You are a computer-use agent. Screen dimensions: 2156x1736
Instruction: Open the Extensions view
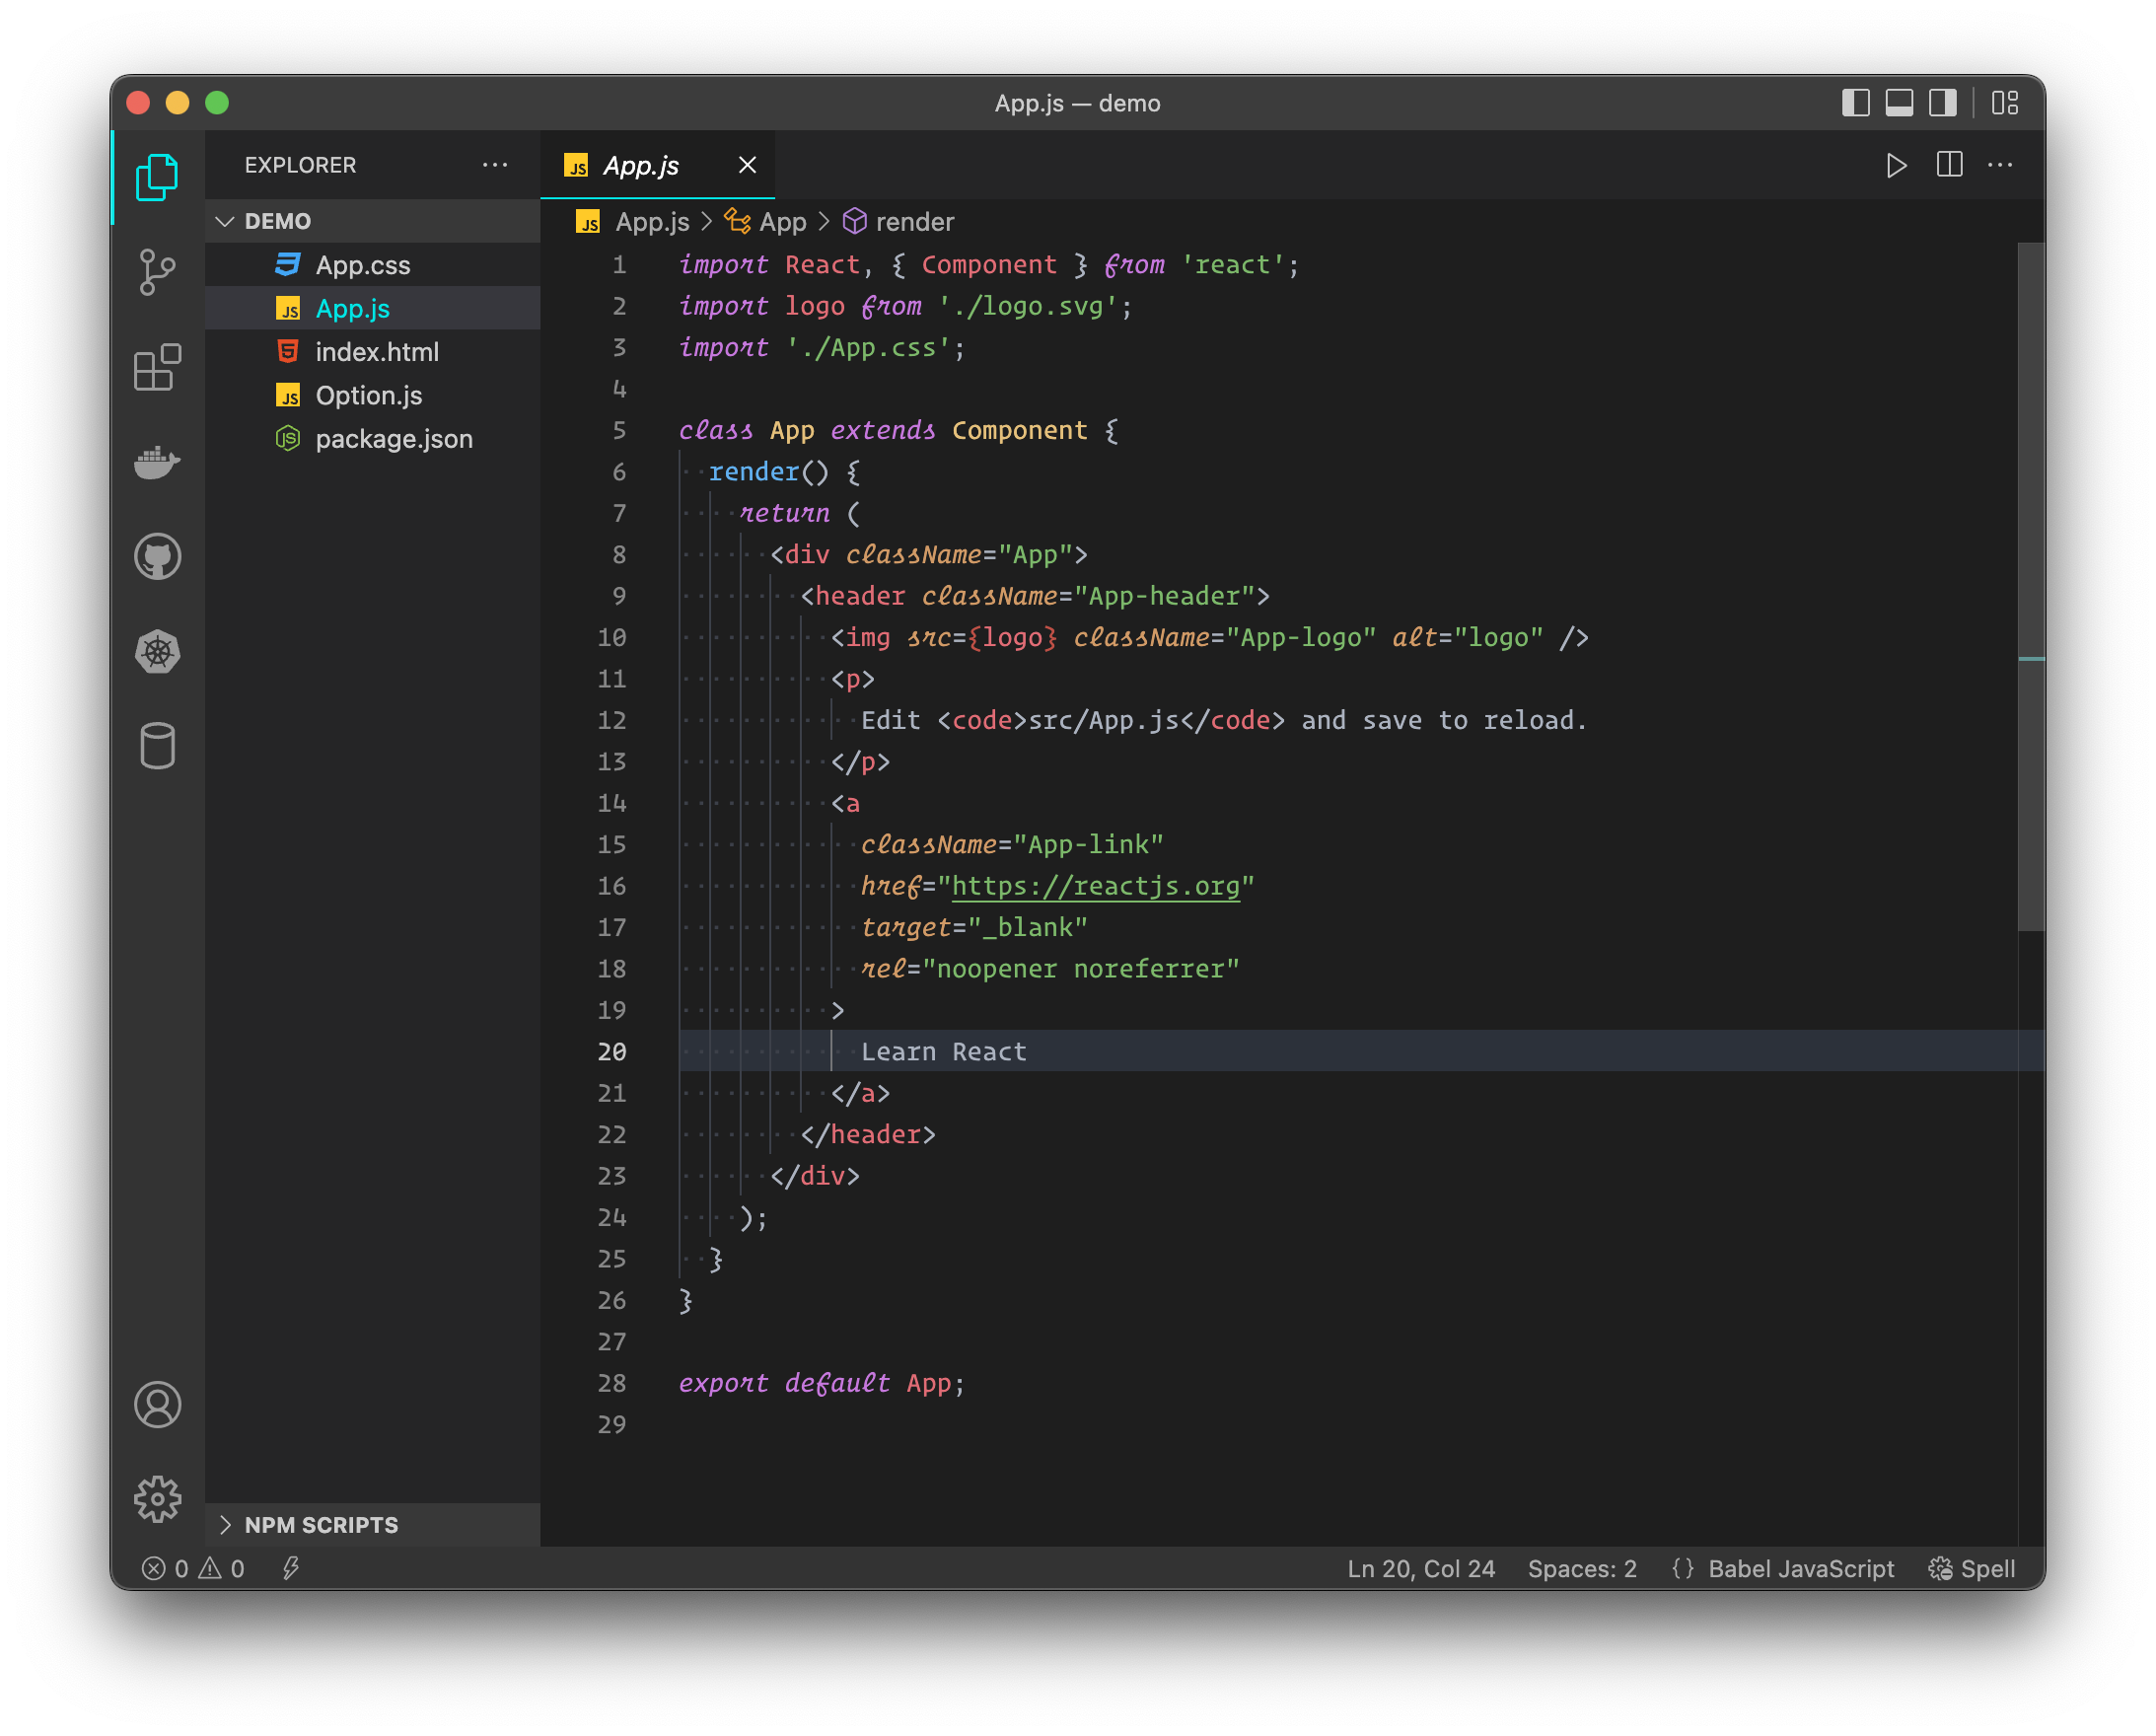pyautogui.click(x=157, y=367)
